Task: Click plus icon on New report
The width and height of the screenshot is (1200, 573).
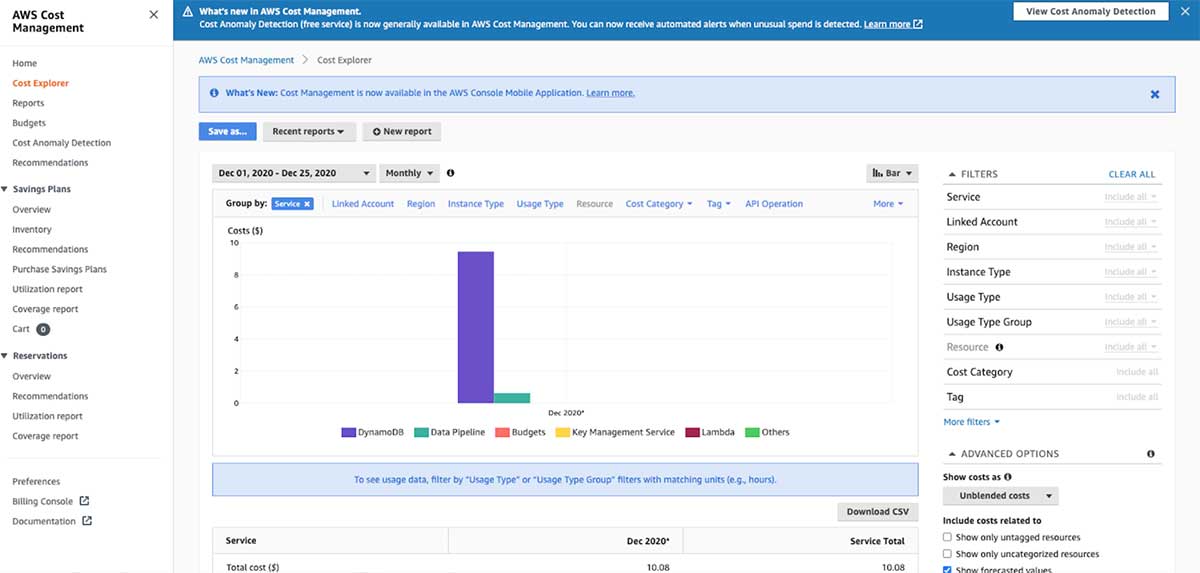Action: click(x=376, y=131)
